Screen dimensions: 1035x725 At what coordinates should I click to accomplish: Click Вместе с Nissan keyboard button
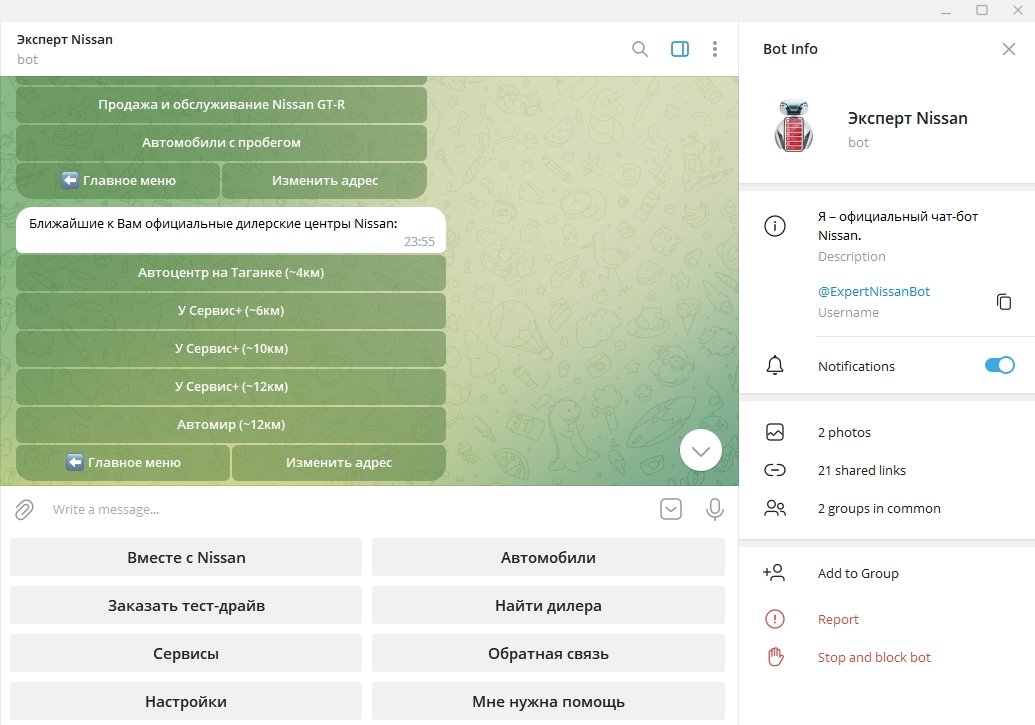coord(186,557)
